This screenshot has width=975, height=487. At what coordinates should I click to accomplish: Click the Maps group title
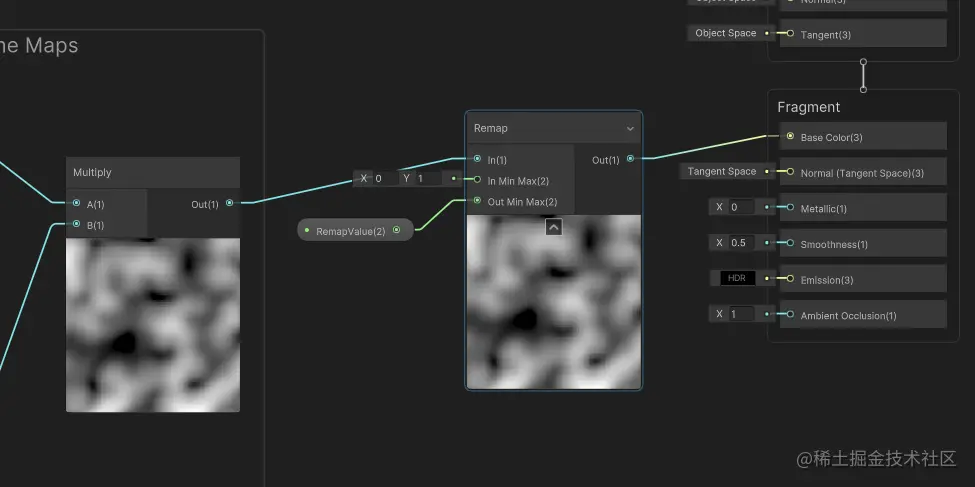(x=39, y=45)
